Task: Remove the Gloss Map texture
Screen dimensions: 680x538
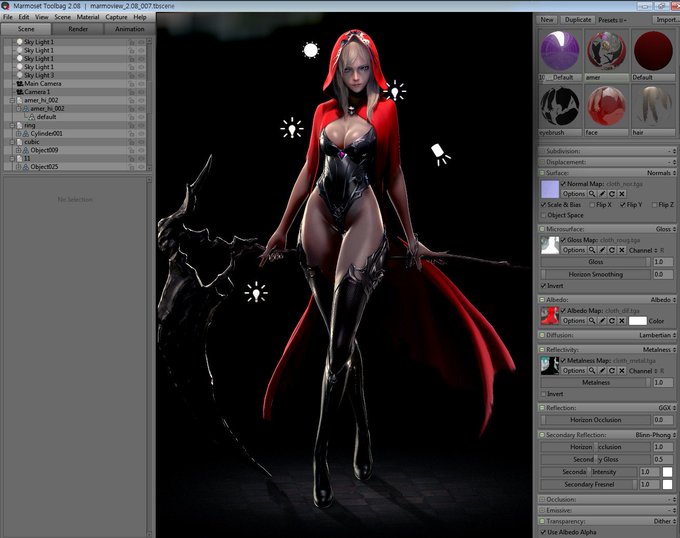Action: [622, 250]
